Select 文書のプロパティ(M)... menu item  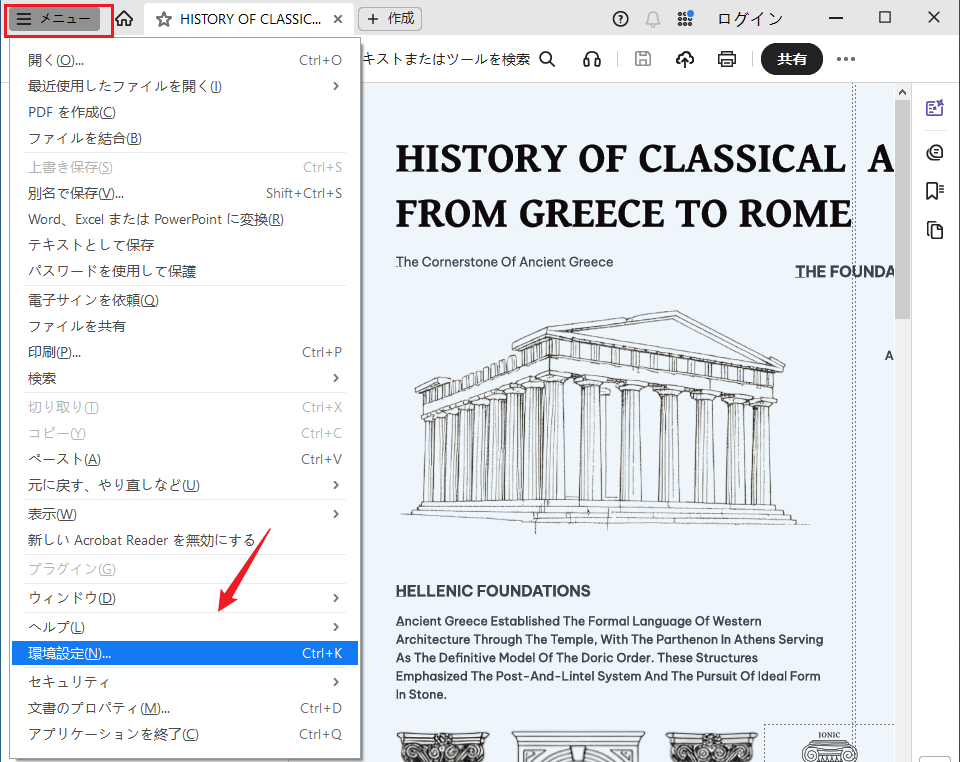click(x=184, y=708)
